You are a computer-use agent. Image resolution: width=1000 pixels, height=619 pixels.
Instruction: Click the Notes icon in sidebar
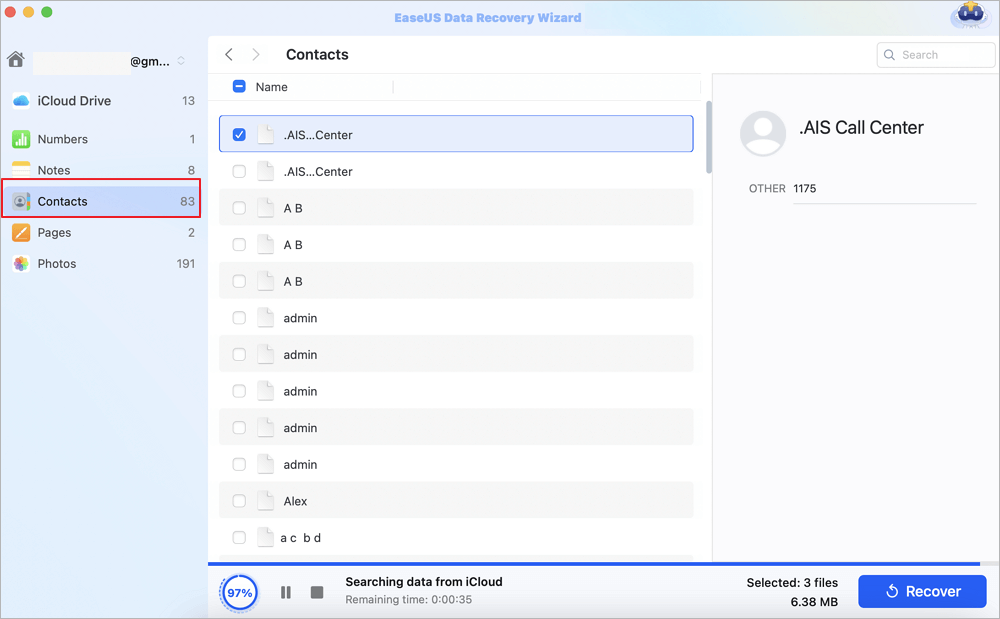click(x=21, y=170)
